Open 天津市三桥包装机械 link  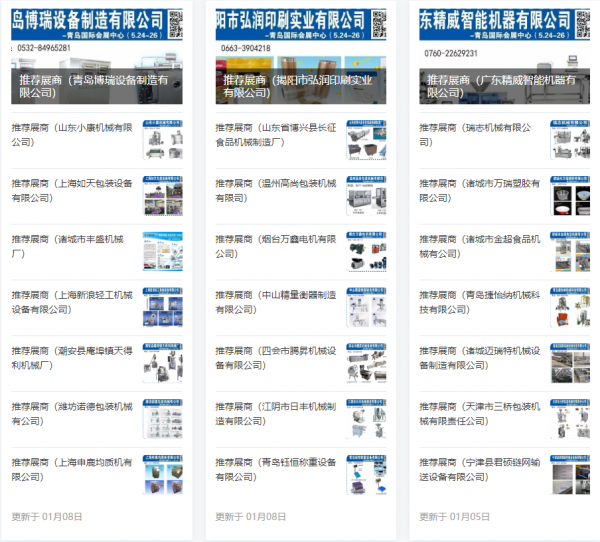pos(480,414)
